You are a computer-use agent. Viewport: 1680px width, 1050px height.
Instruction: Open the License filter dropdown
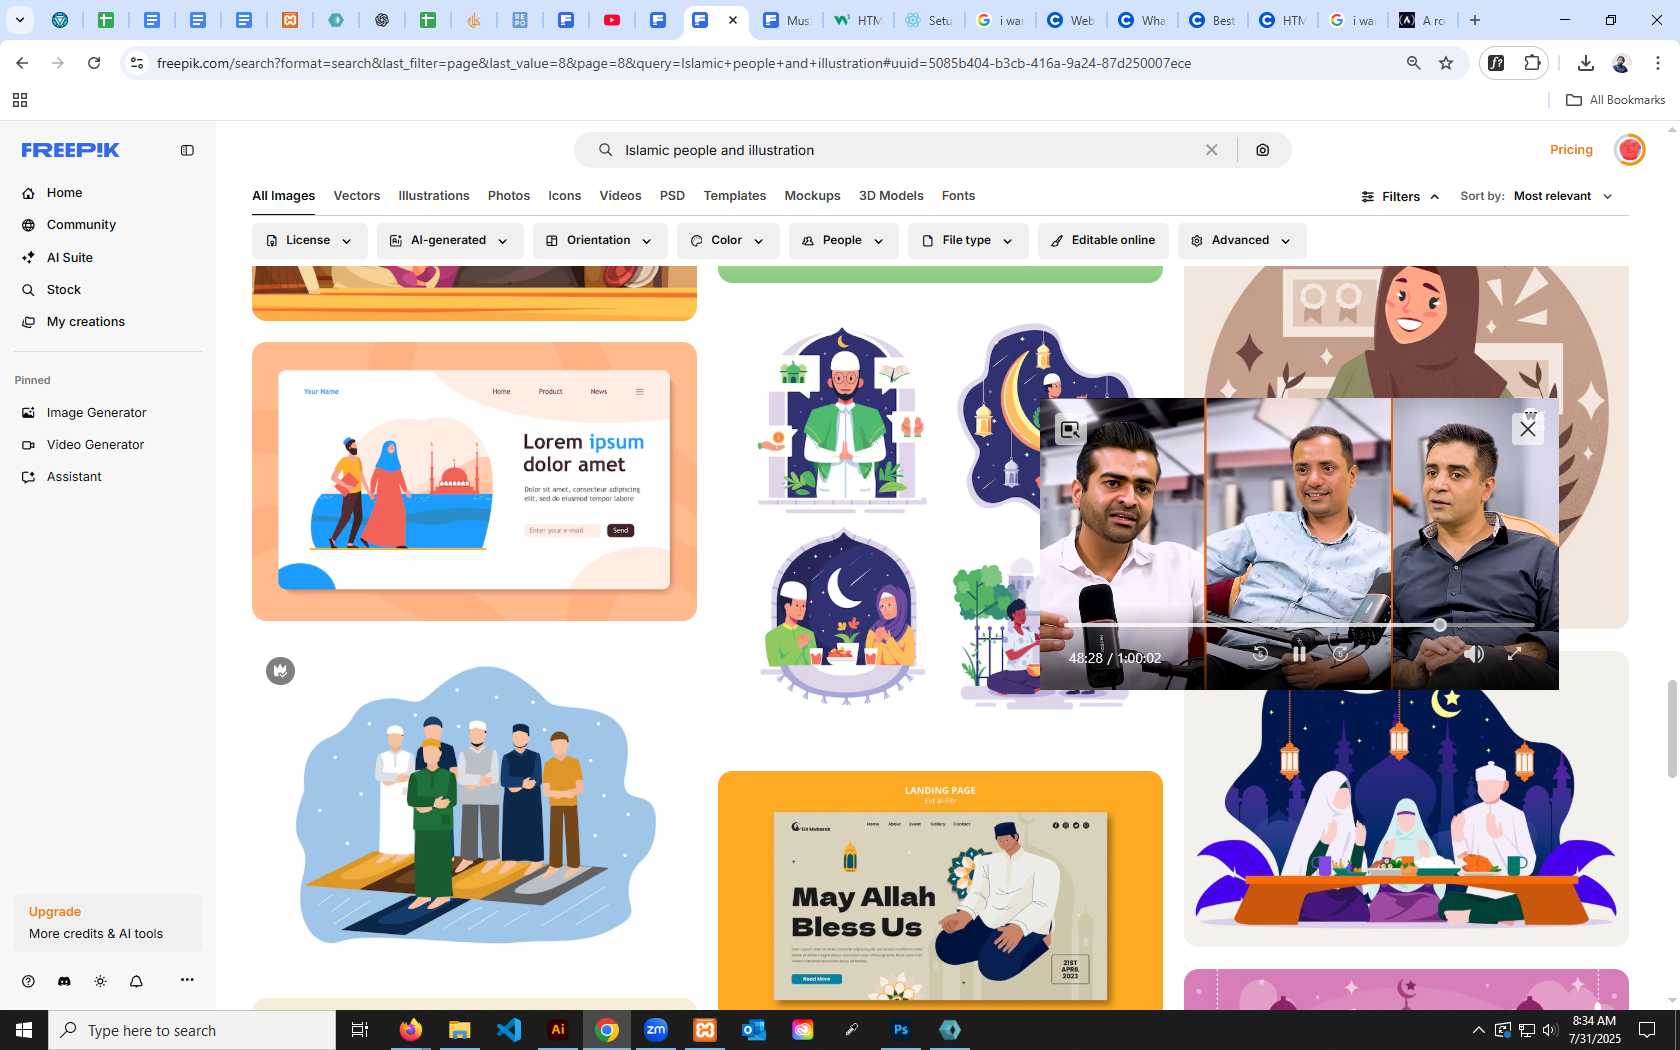309,241
